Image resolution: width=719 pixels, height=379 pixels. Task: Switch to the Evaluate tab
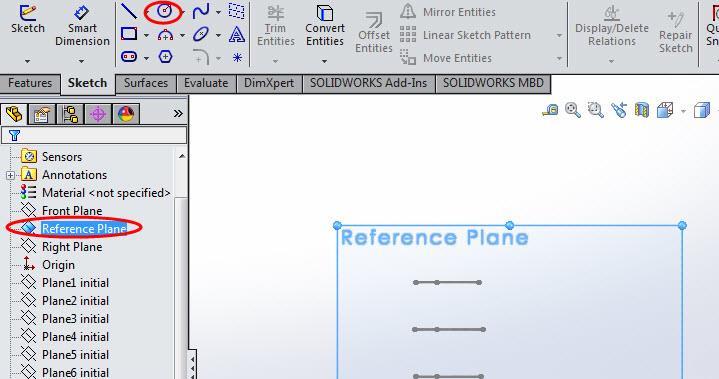point(206,83)
